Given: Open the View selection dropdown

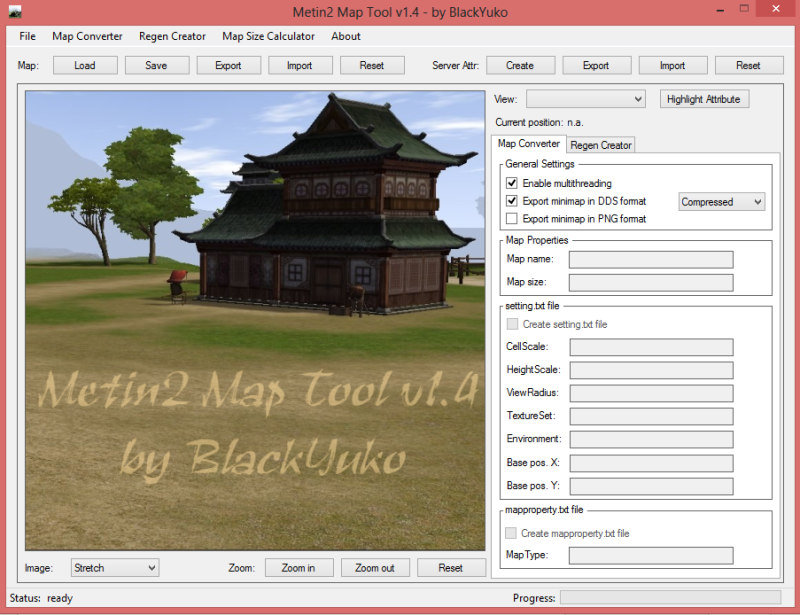Looking at the screenshot, I should 585,99.
